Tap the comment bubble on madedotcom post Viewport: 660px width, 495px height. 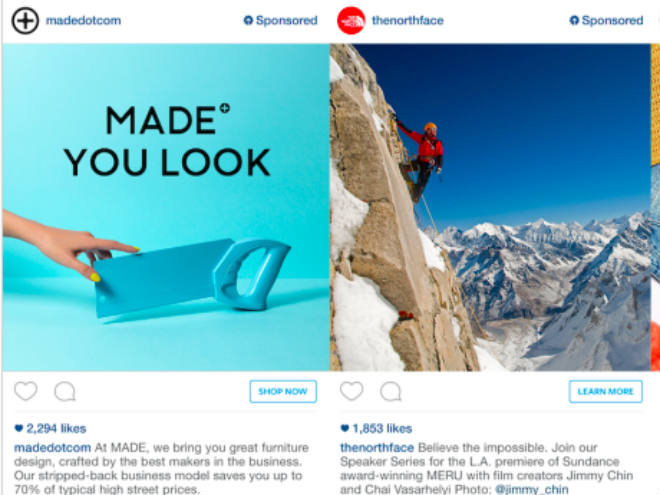(65, 391)
